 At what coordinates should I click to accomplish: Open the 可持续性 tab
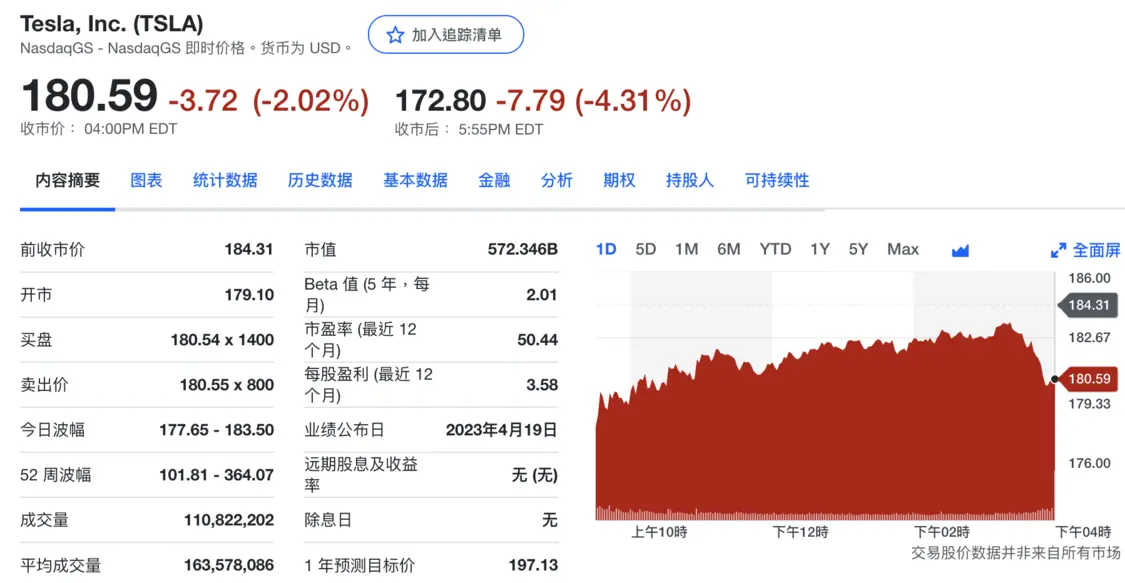777,180
